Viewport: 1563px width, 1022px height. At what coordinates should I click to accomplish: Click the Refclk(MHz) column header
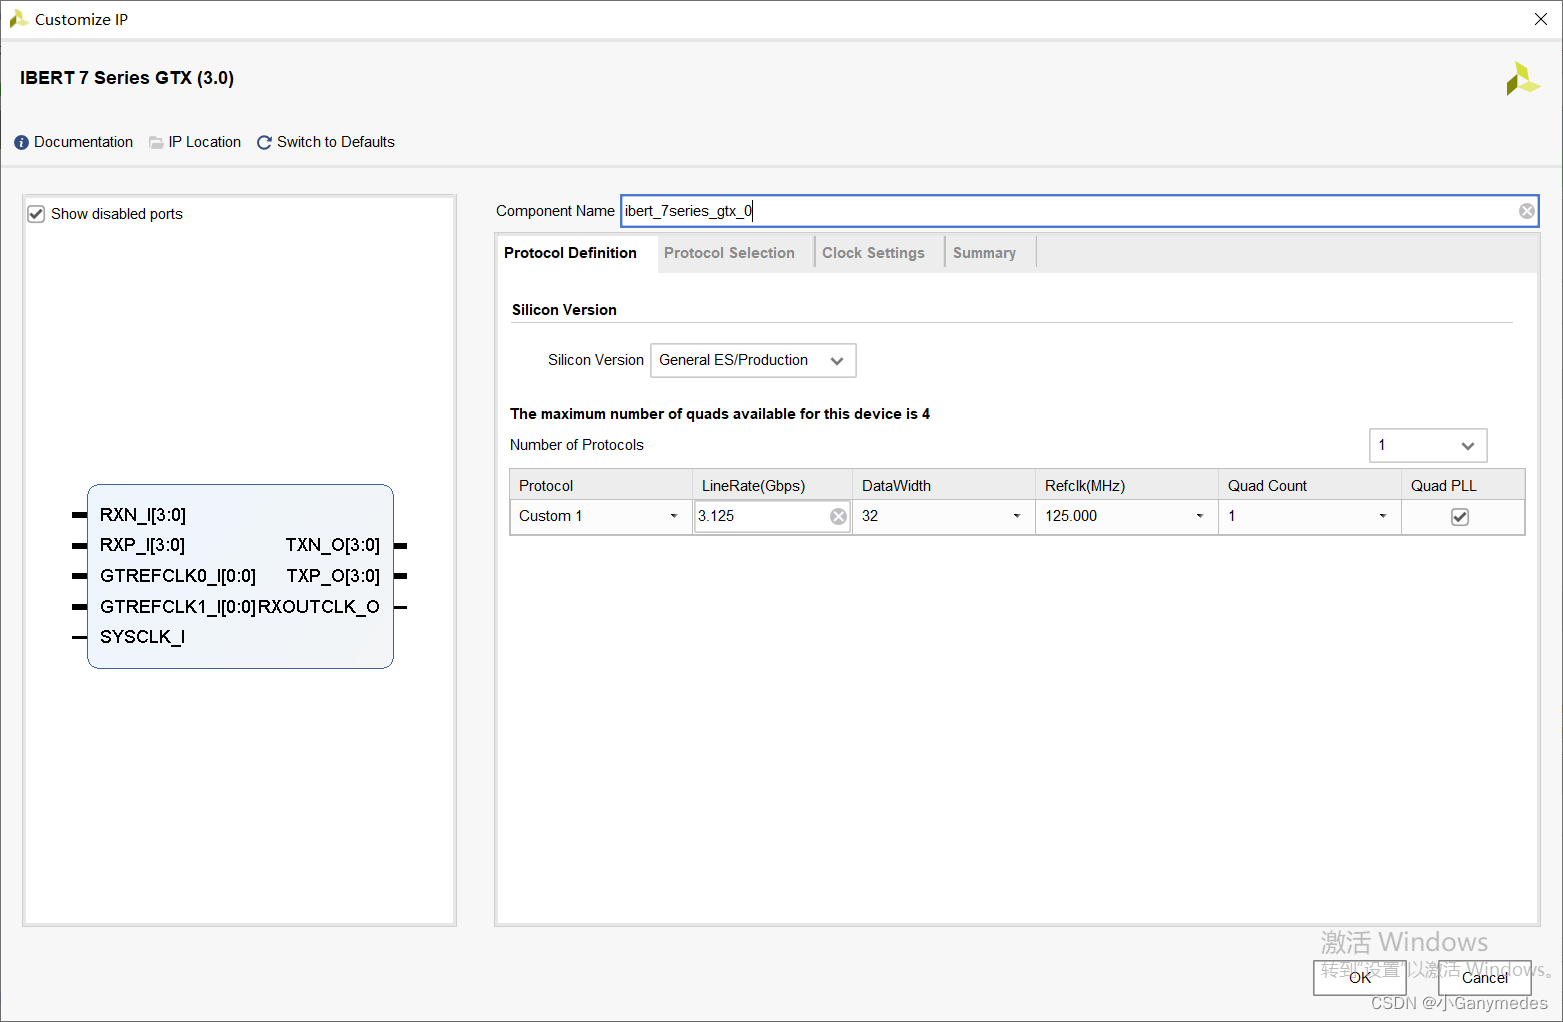pos(1126,485)
